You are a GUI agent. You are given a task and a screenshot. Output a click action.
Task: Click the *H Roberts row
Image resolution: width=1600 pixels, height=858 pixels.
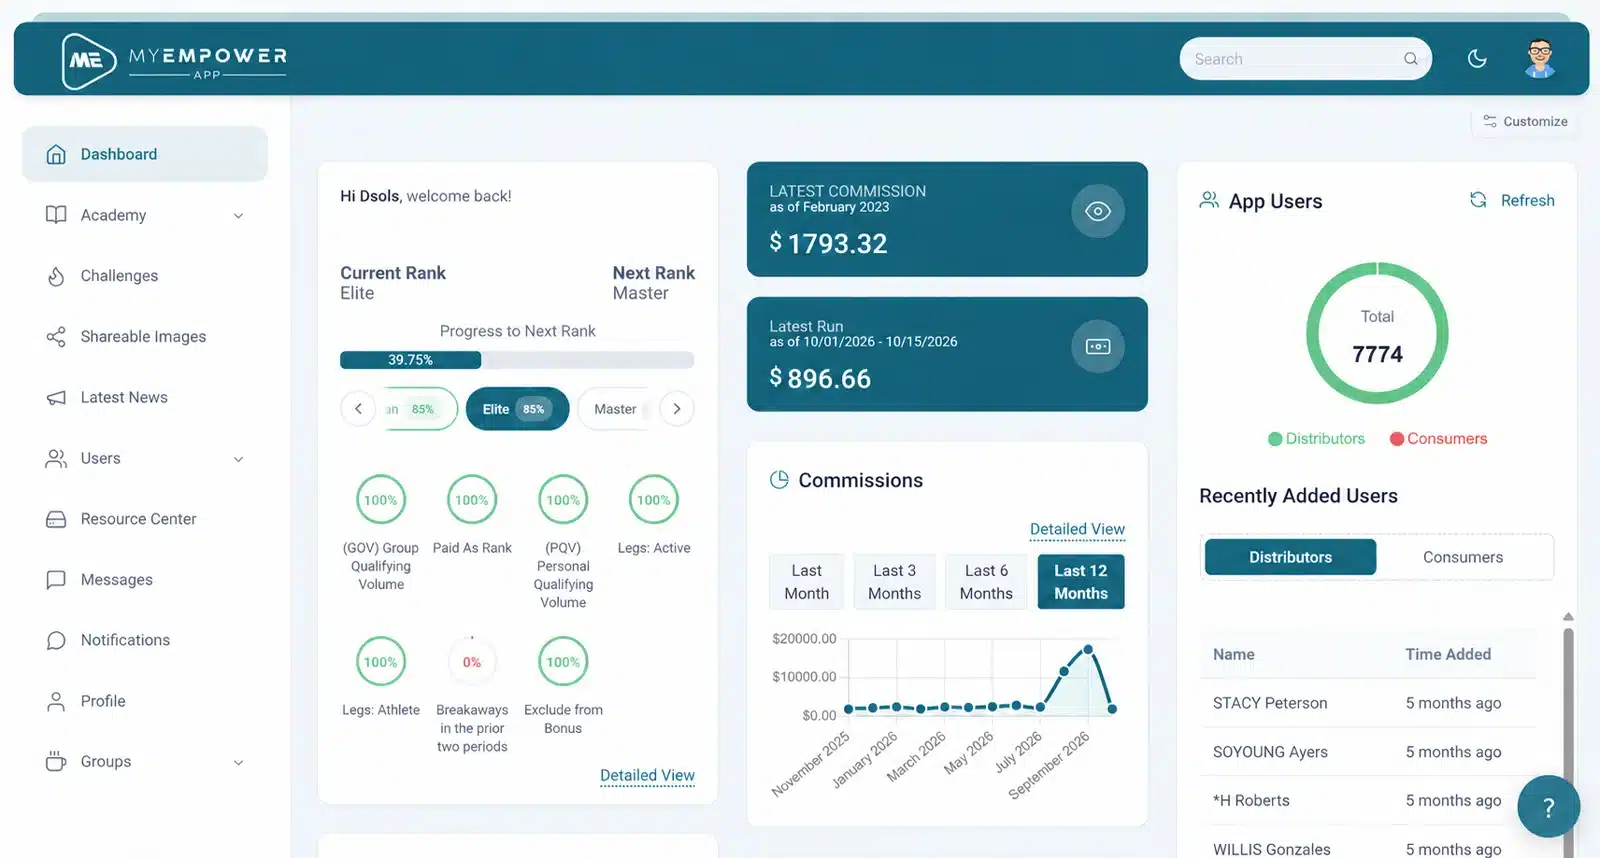click(1368, 800)
